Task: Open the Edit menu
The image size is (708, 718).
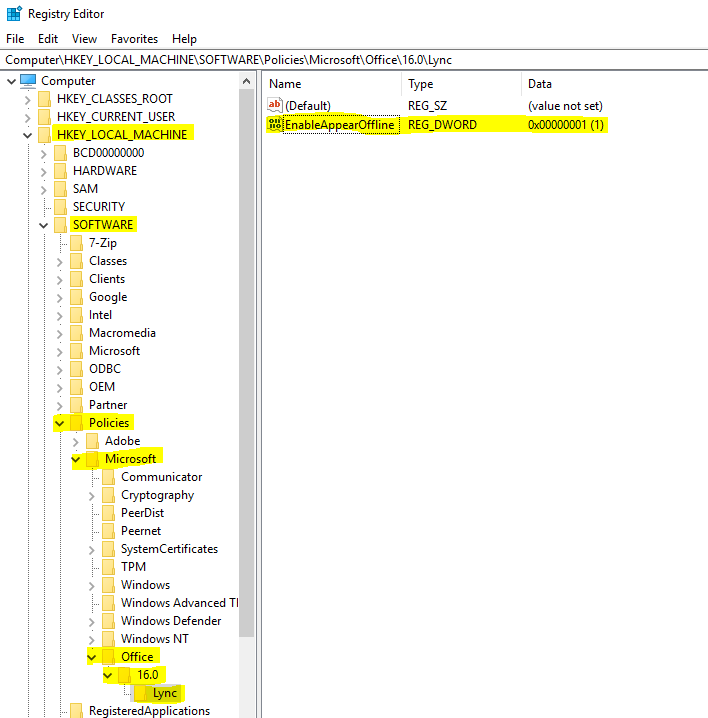Action: tap(48, 39)
